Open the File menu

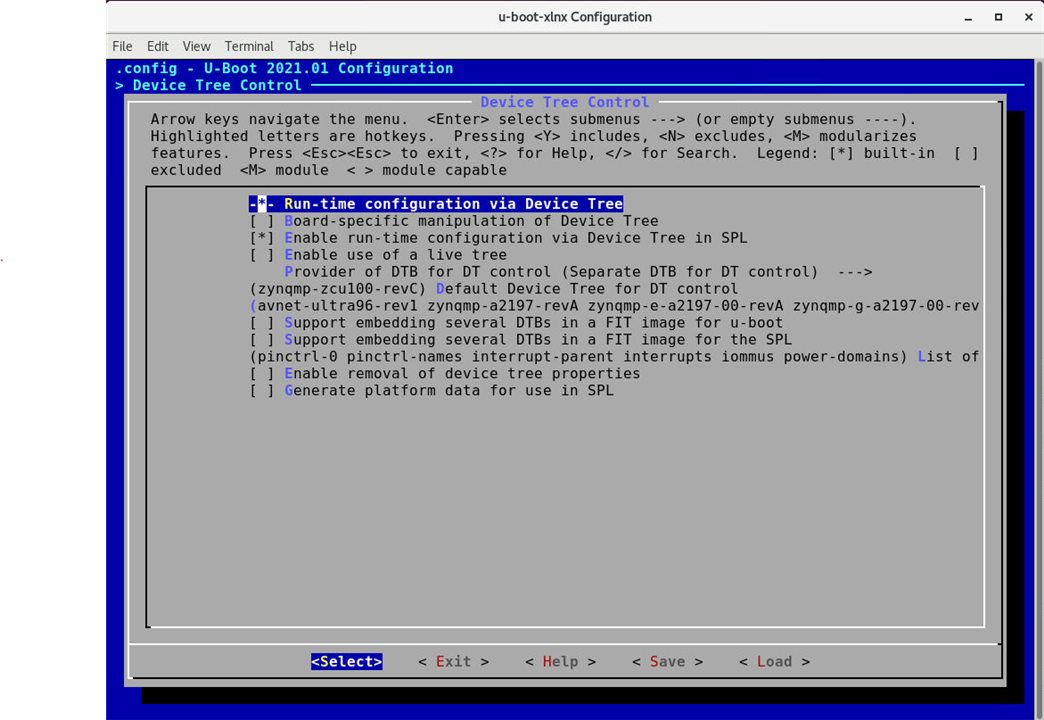[122, 46]
